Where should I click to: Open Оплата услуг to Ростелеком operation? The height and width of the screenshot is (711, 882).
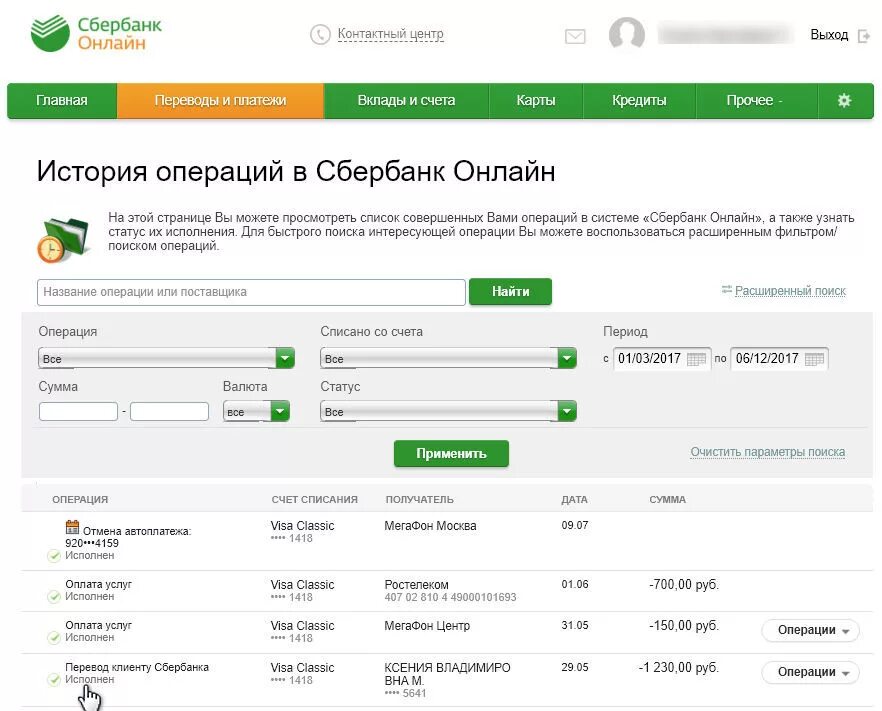click(98, 584)
